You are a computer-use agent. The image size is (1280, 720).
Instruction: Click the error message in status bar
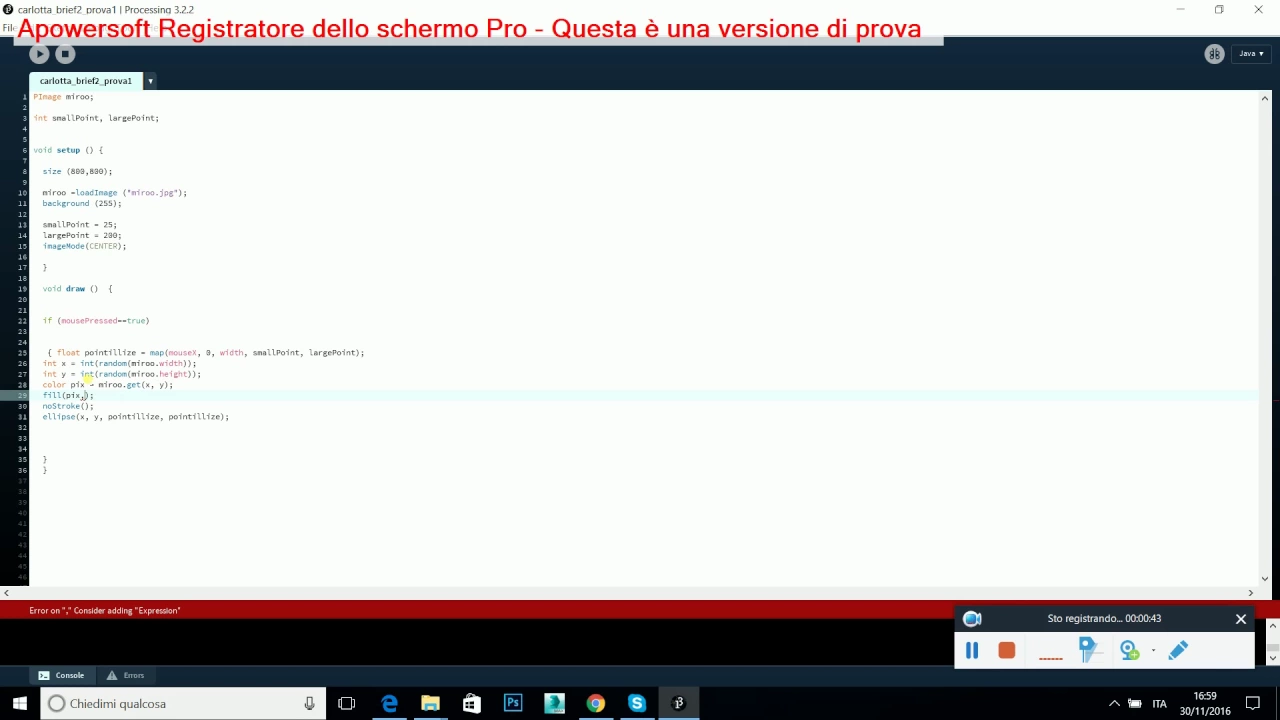[105, 611]
